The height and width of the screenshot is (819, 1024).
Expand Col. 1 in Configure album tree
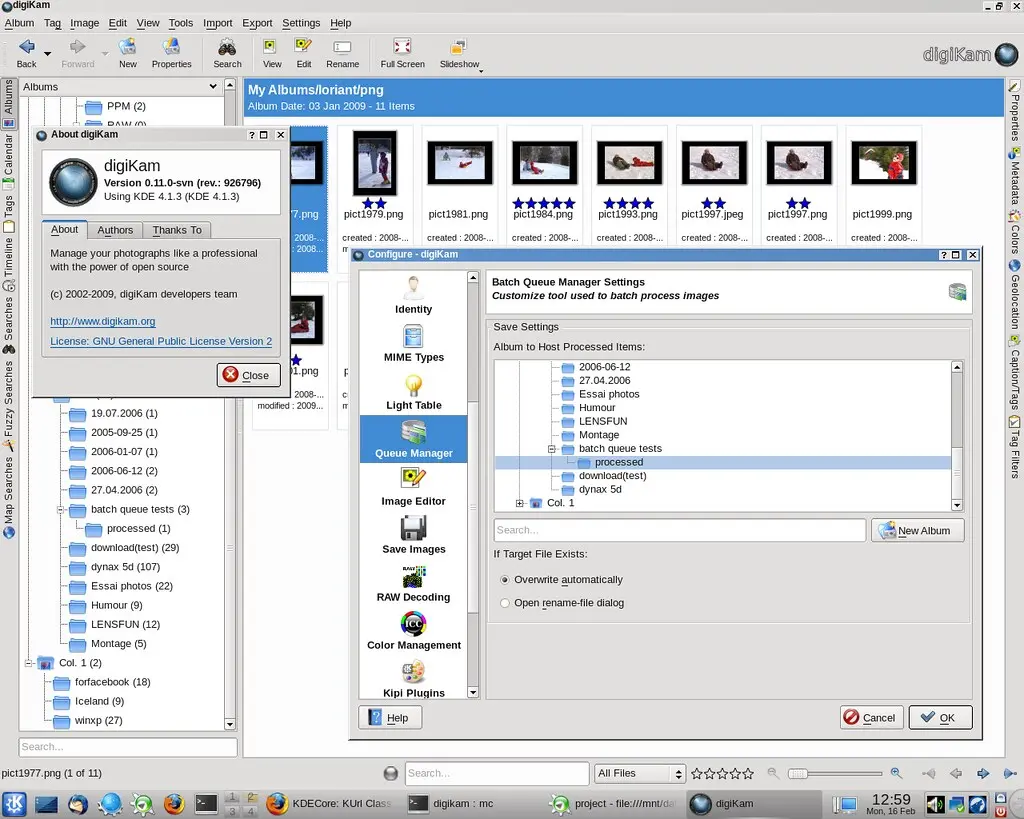pyautogui.click(x=520, y=503)
